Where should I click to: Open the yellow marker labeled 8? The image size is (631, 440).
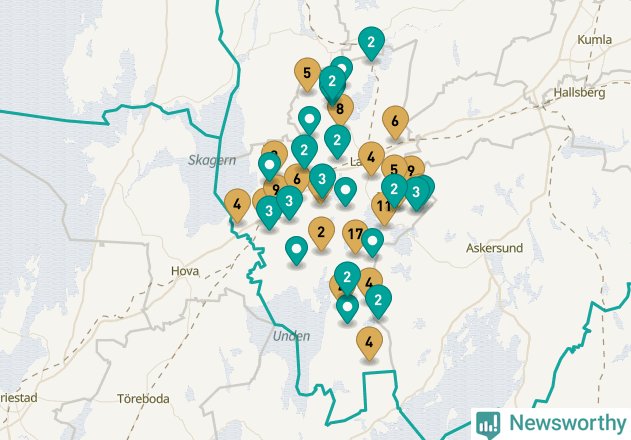pos(340,109)
